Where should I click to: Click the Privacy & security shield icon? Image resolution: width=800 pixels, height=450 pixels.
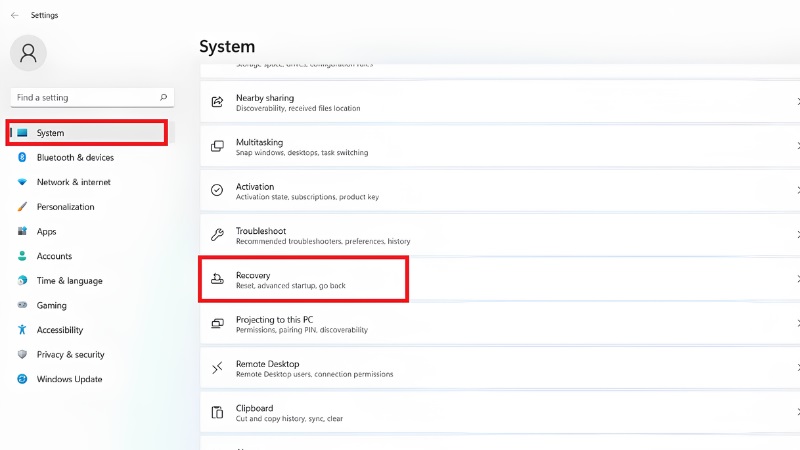pos(22,354)
